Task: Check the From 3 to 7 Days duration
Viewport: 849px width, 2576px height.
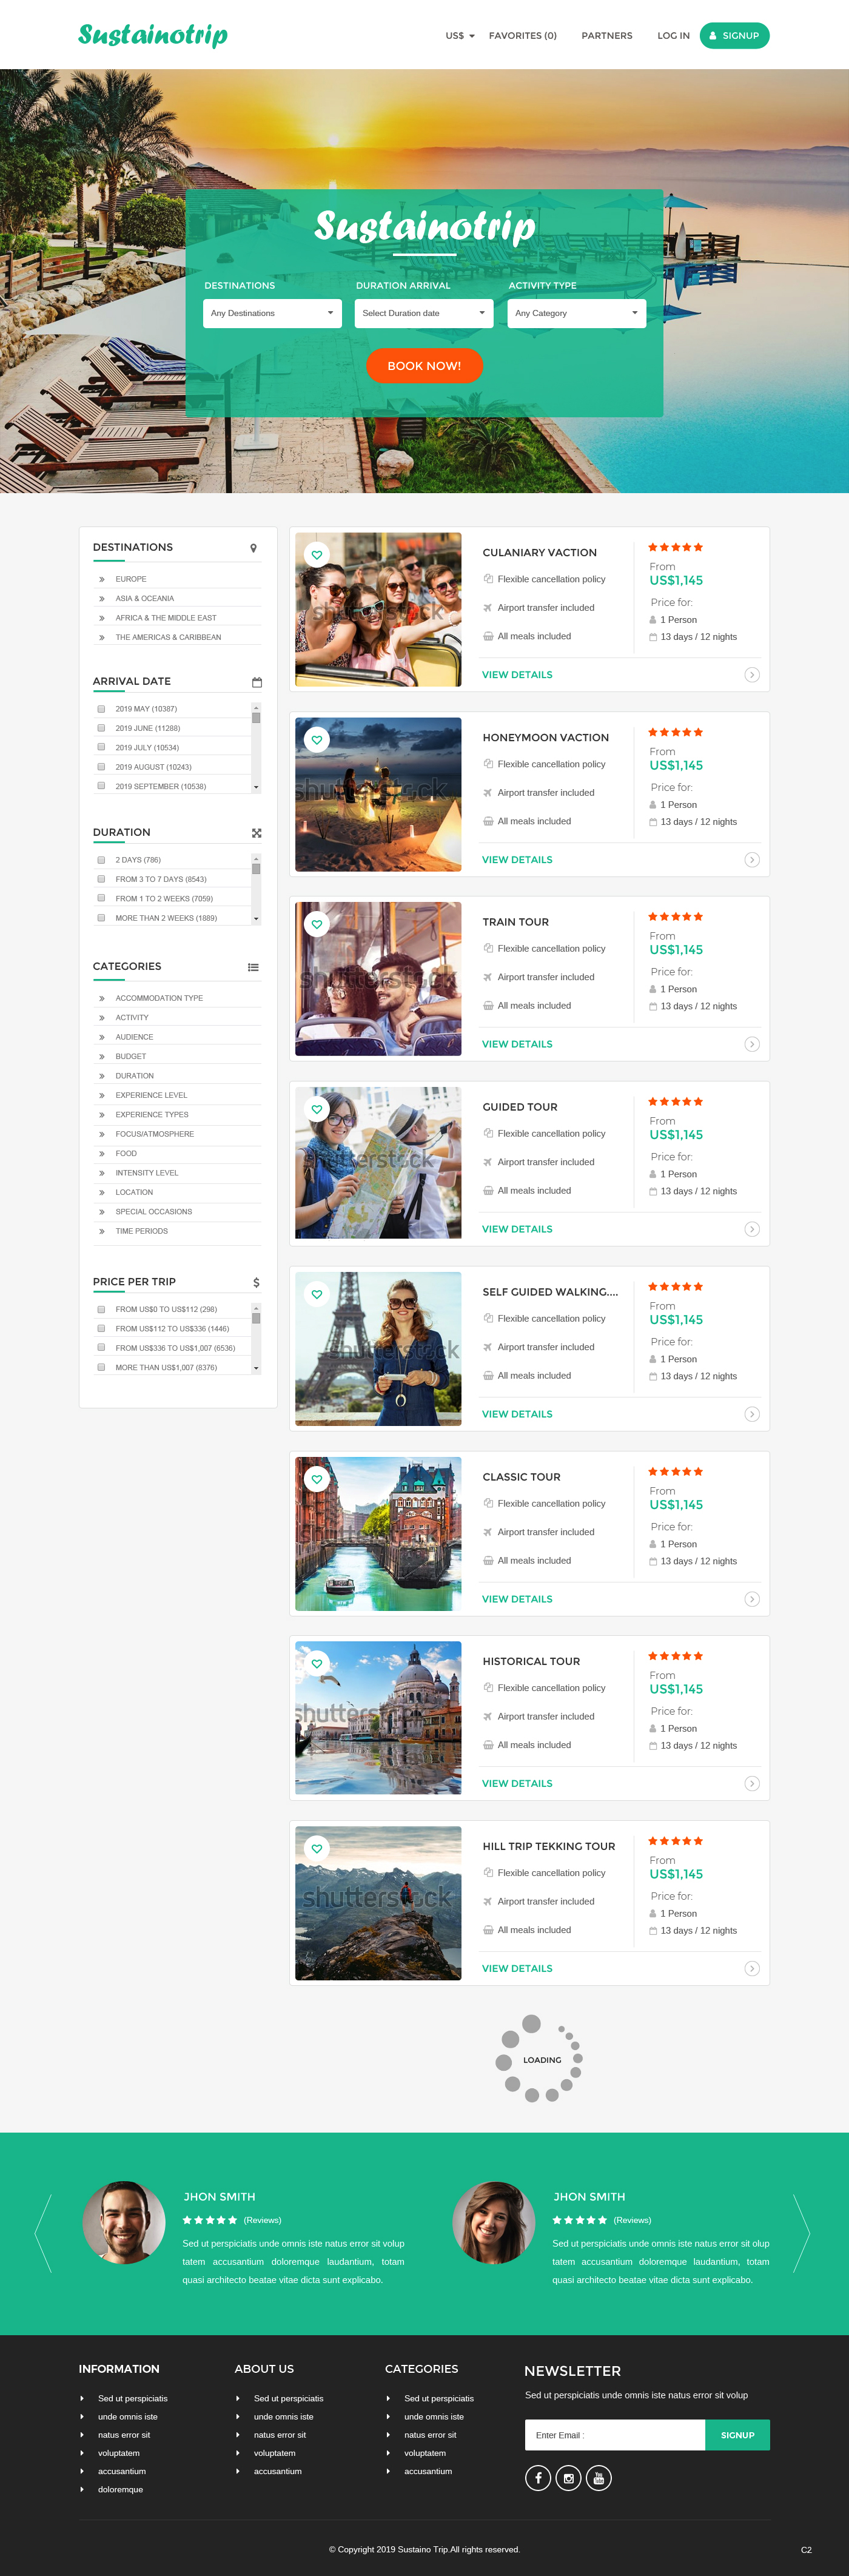Action: 101,879
